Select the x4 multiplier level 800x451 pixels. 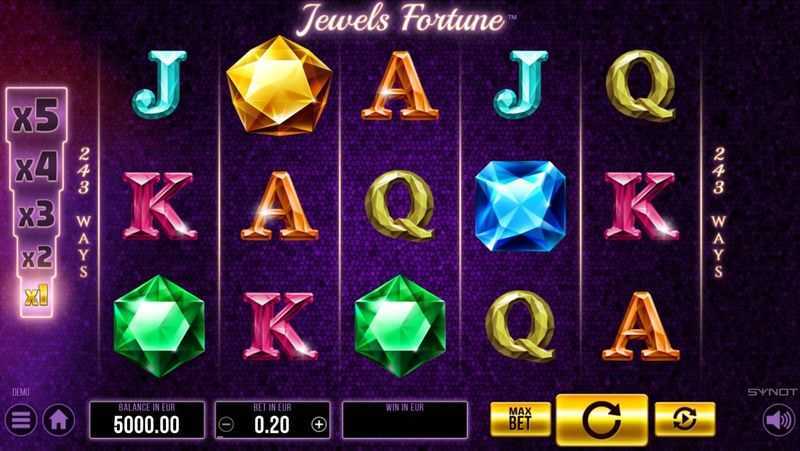click(37, 168)
